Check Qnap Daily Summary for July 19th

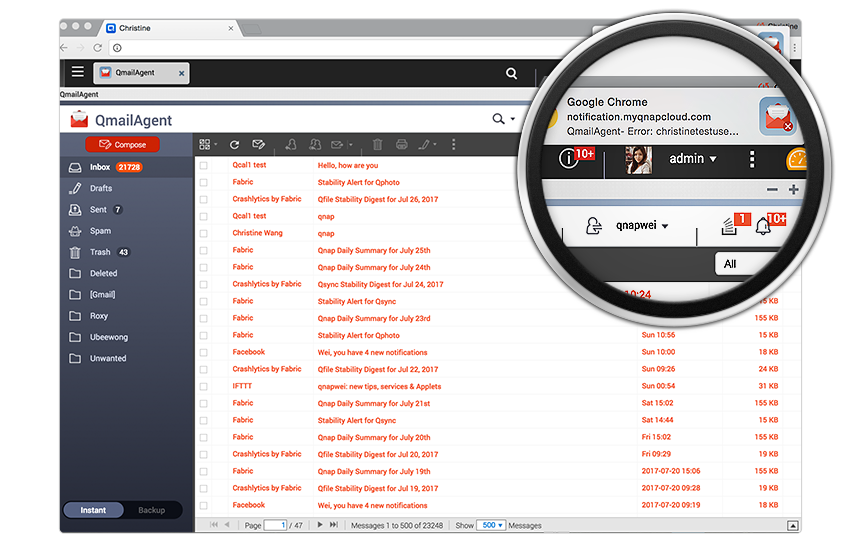pos(203,471)
